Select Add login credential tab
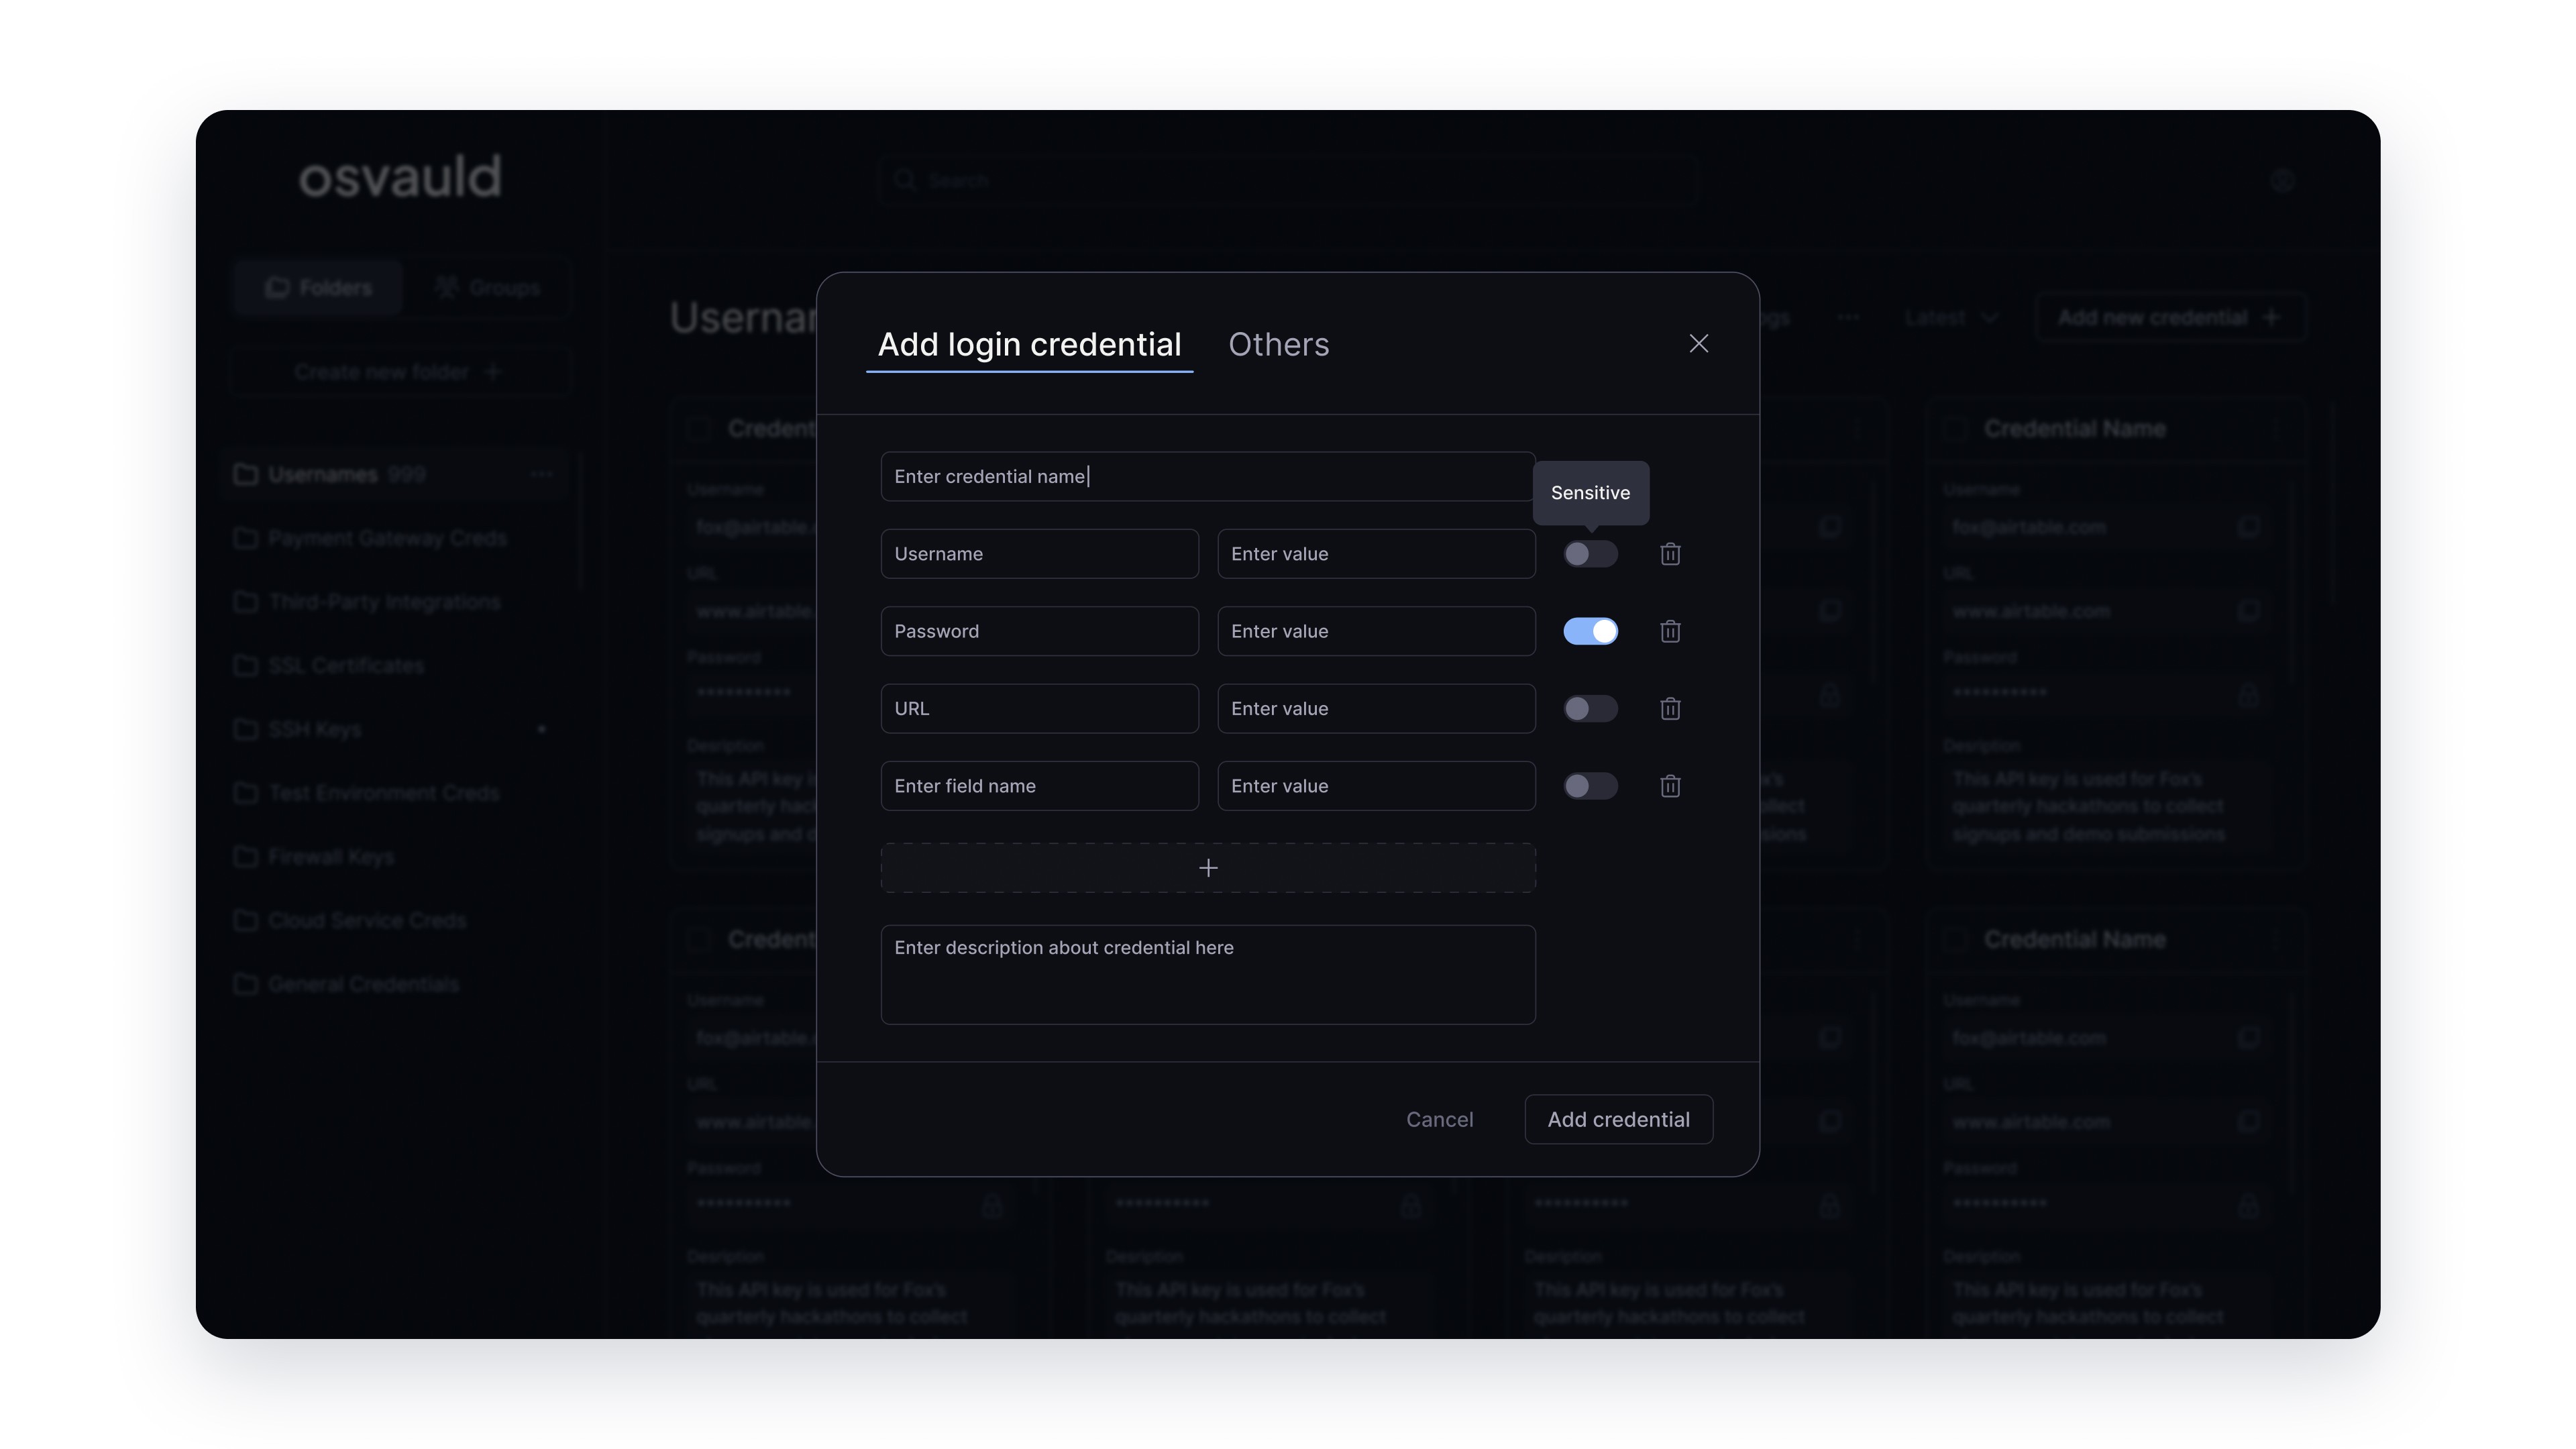Screen dimensions: 2576x1449 click(x=1029, y=345)
